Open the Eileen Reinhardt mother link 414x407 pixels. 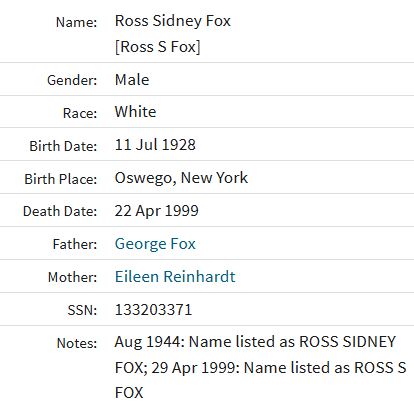click(175, 277)
